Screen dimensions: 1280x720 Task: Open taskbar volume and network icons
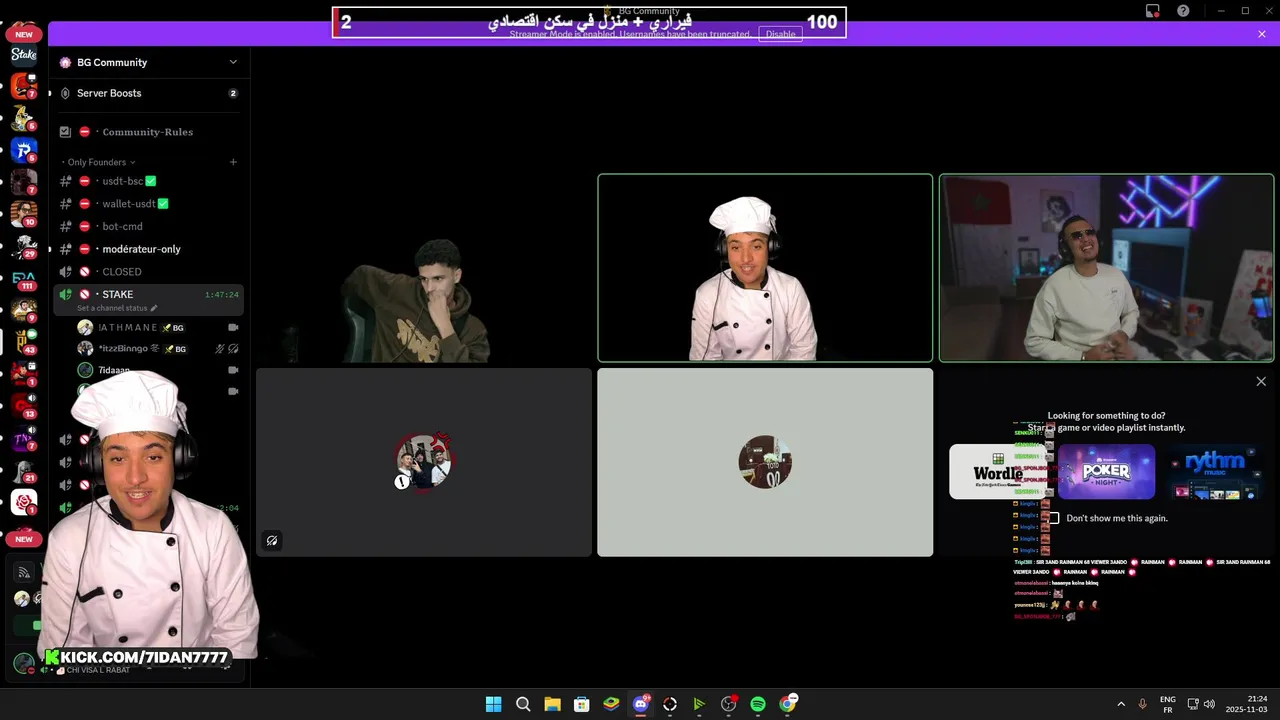click(1202, 704)
